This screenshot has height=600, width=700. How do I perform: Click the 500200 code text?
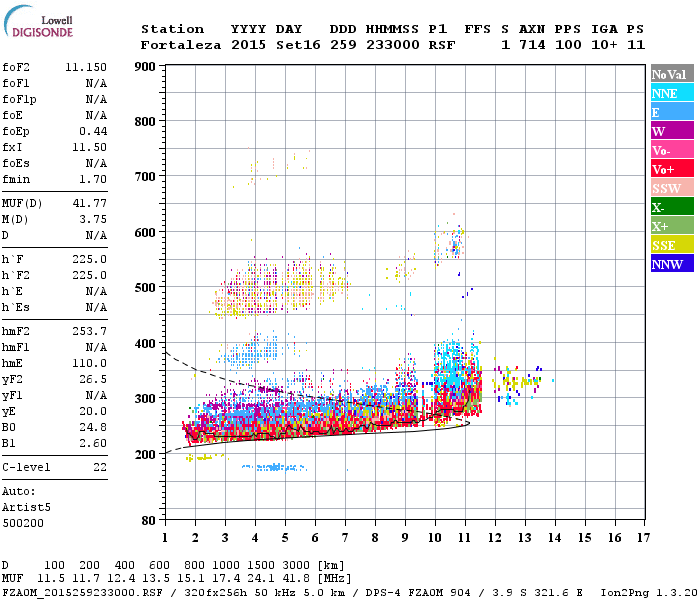[x=23, y=524]
